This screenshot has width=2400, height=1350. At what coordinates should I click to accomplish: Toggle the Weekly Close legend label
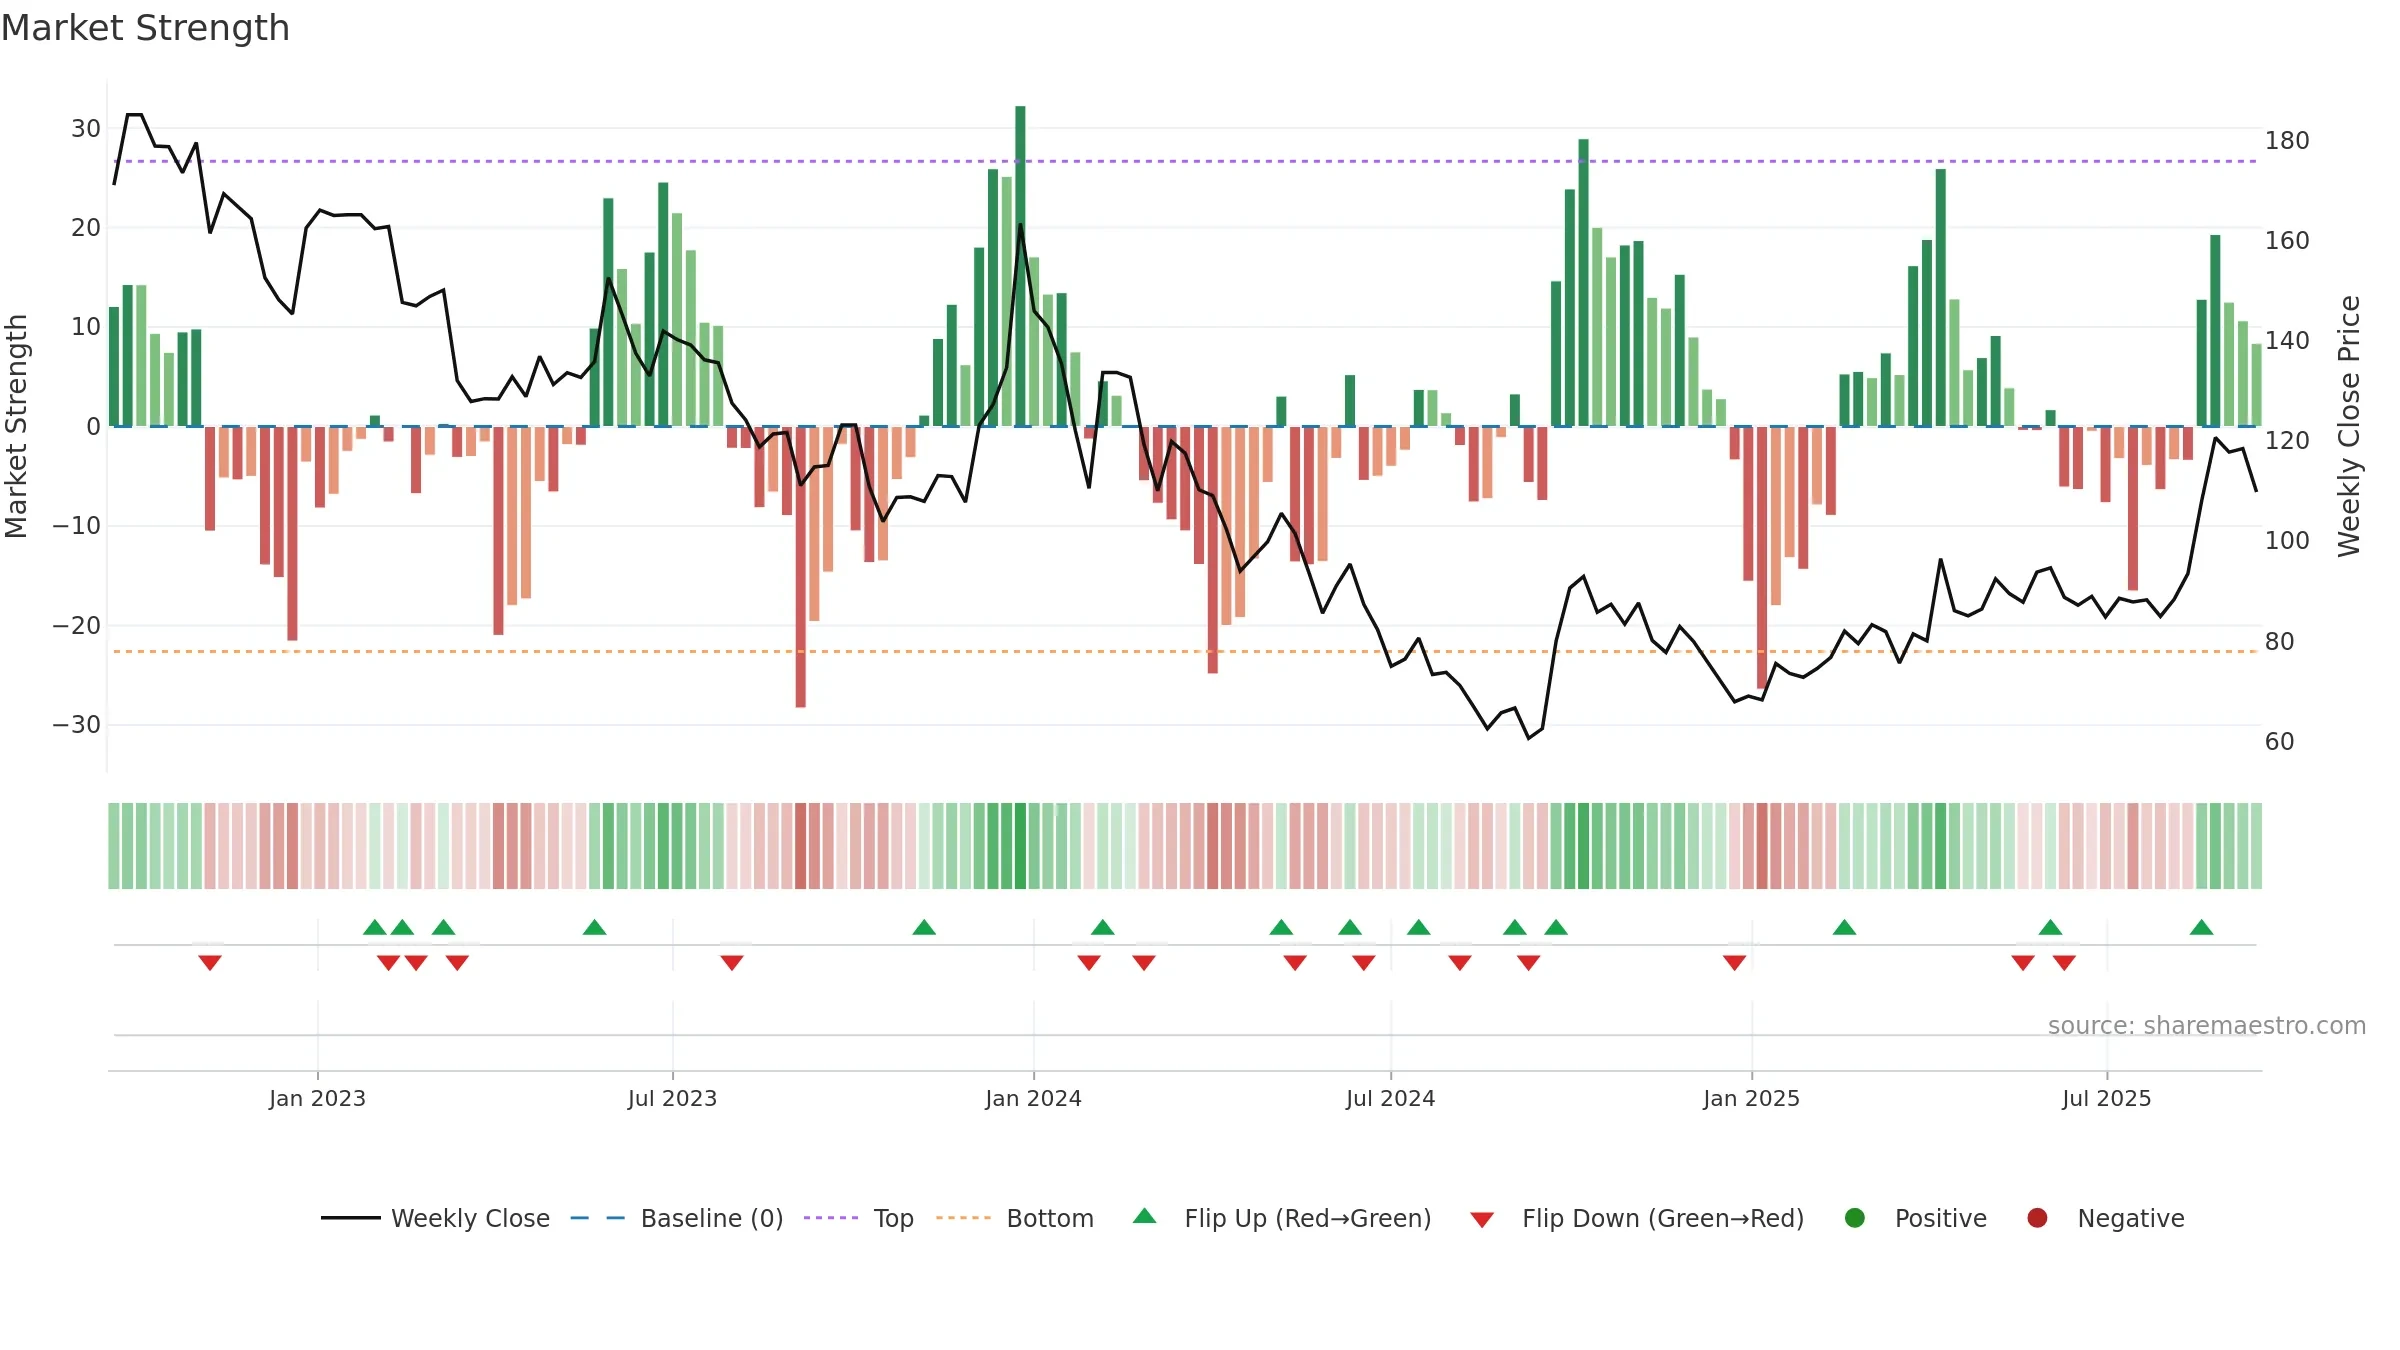[470, 1218]
